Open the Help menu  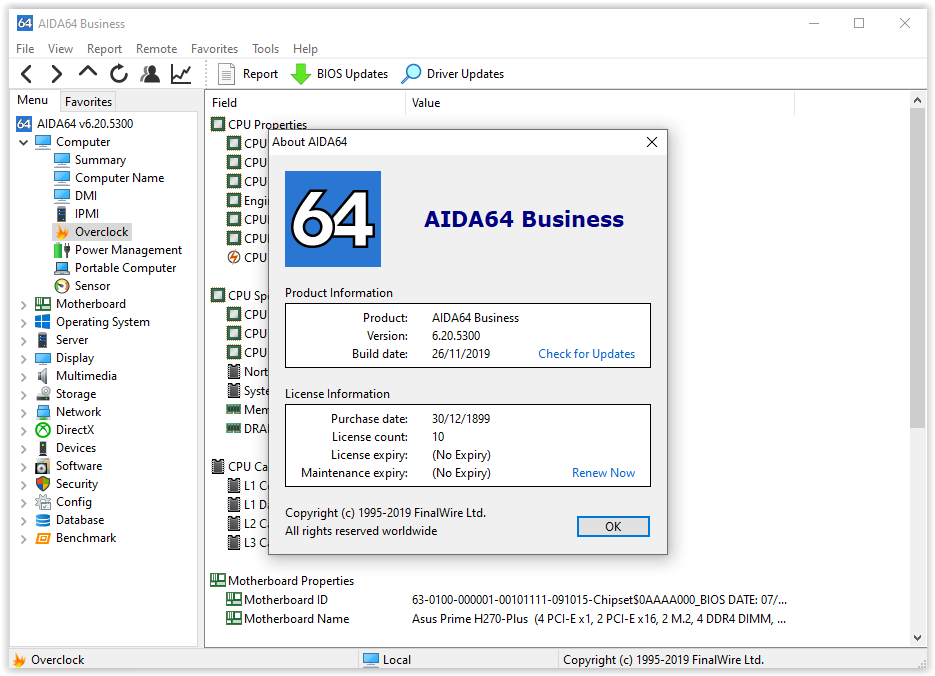coord(305,49)
